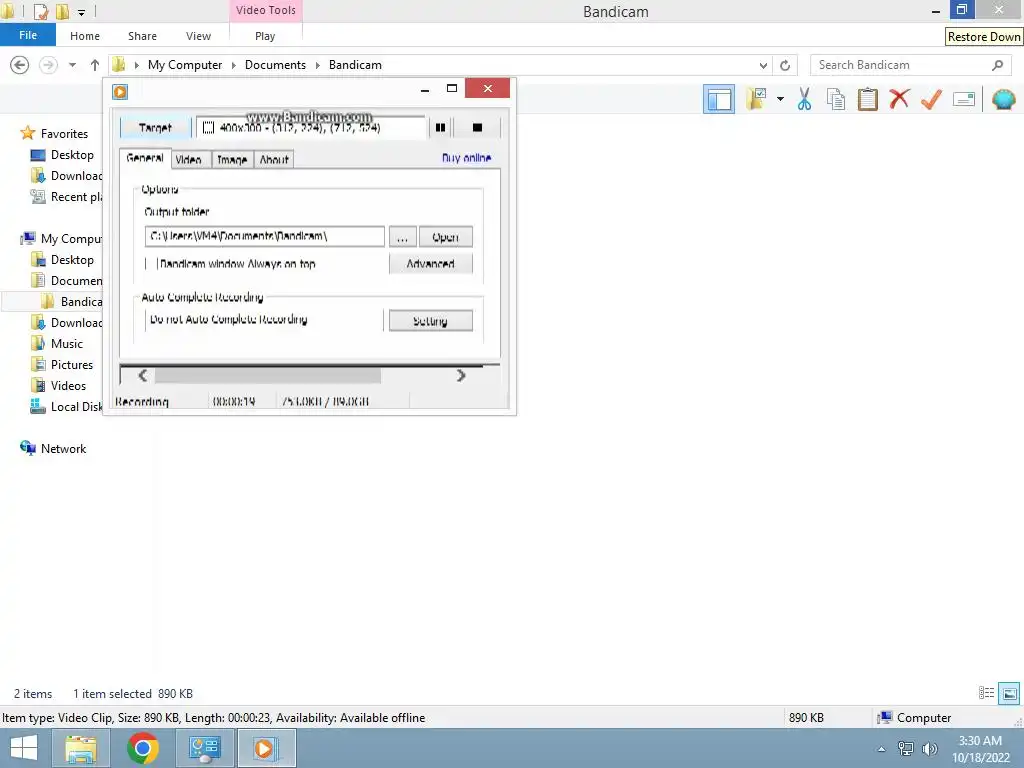The width and height of the screenshot is (1024, 768).
Task: Click the folder options icon in toolbar
Action: (x=756, y=99)
